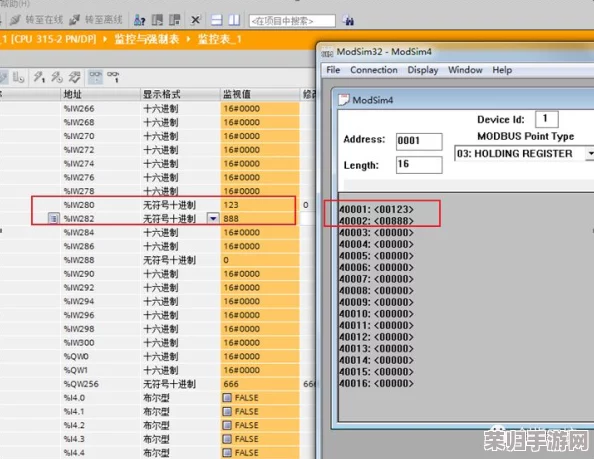The height and width of the screenshot is (459, 594).
Task: Split the editor space vertically
Action: click(x=234, y=20)
